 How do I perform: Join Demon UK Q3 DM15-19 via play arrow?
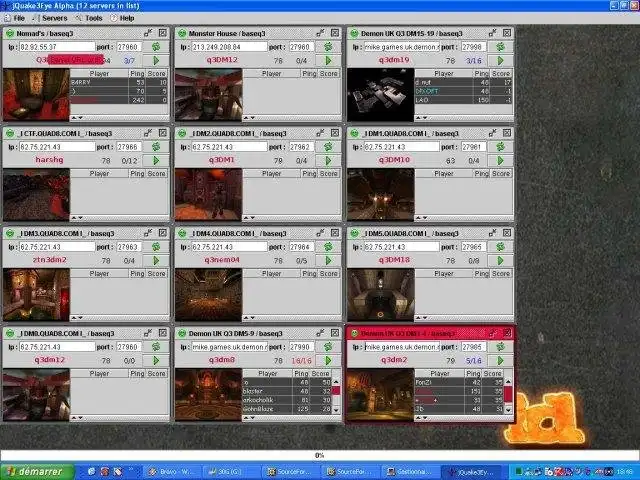[500, 60]
